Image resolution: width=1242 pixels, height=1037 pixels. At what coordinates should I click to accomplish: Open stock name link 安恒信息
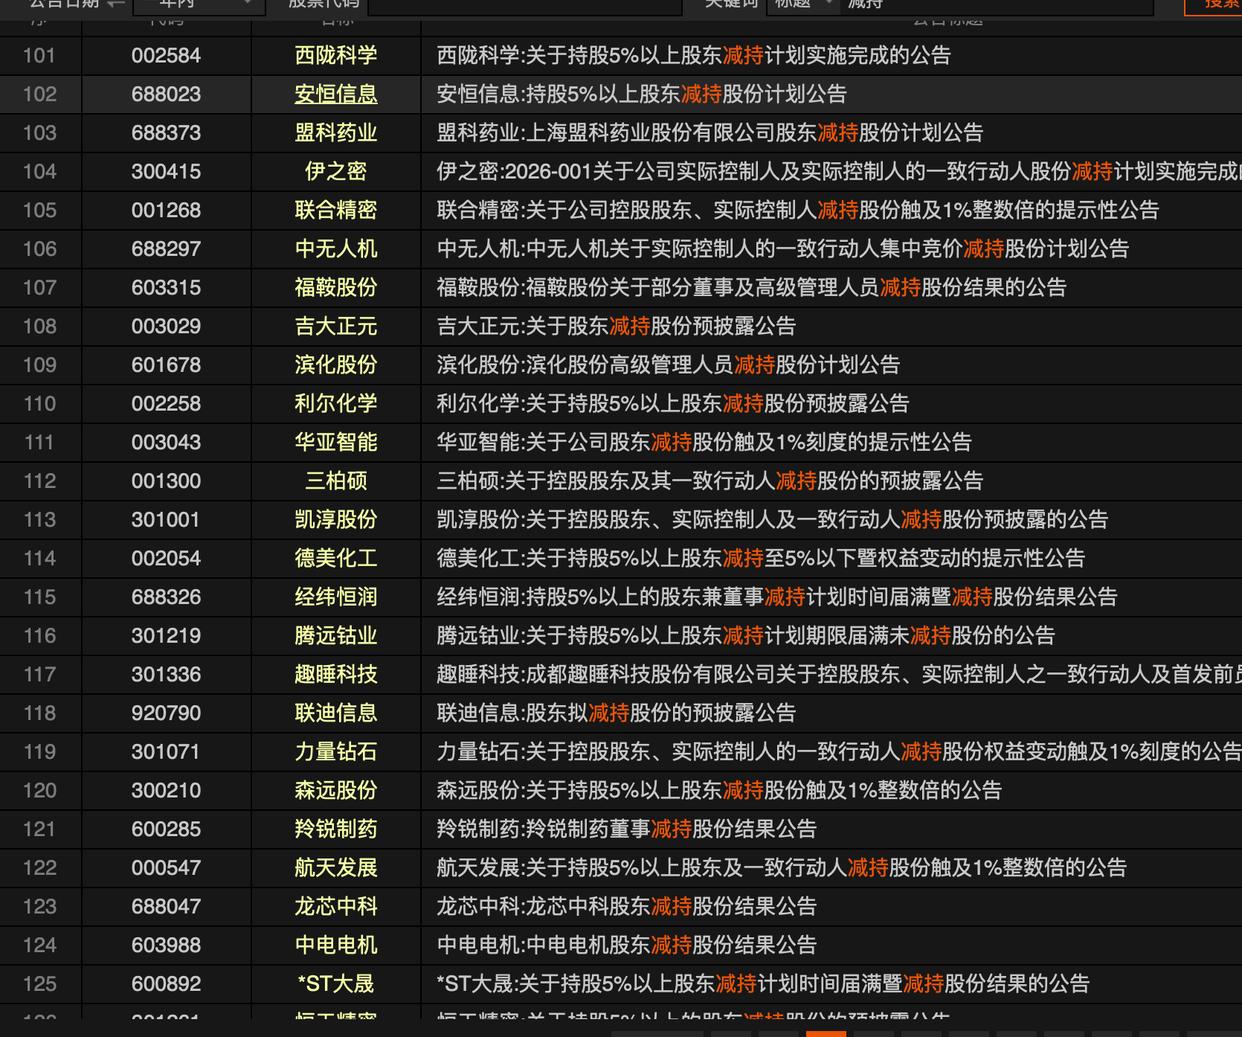(x=336, y=94)
